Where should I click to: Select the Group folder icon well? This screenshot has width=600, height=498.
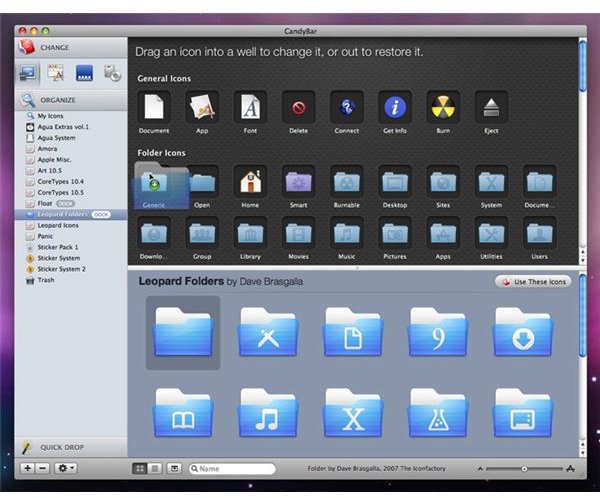coord(202,233)
